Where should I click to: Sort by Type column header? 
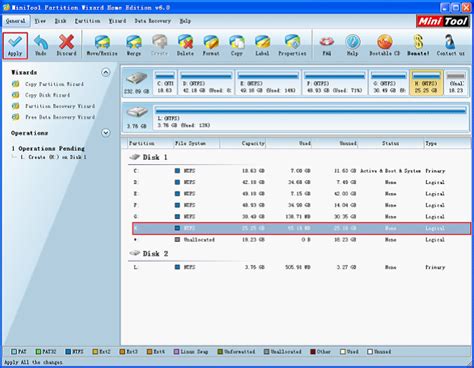(447, 143)
